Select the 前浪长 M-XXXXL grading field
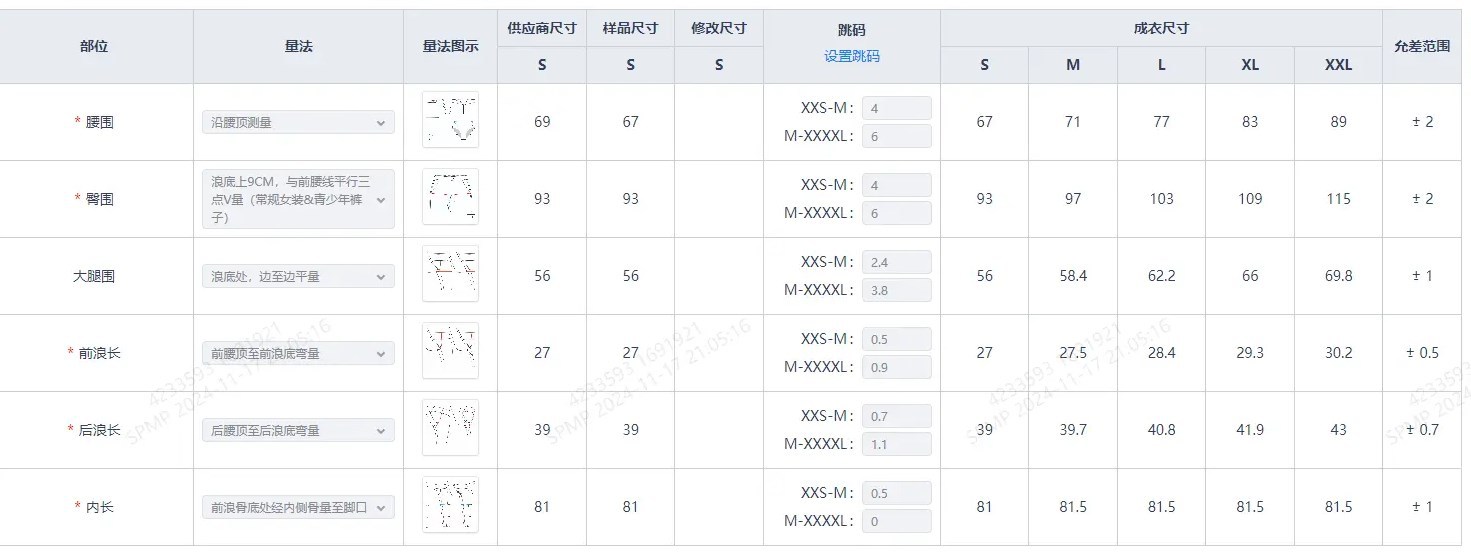This screenshot has height=560, width=1471. [x=896, y=367]
